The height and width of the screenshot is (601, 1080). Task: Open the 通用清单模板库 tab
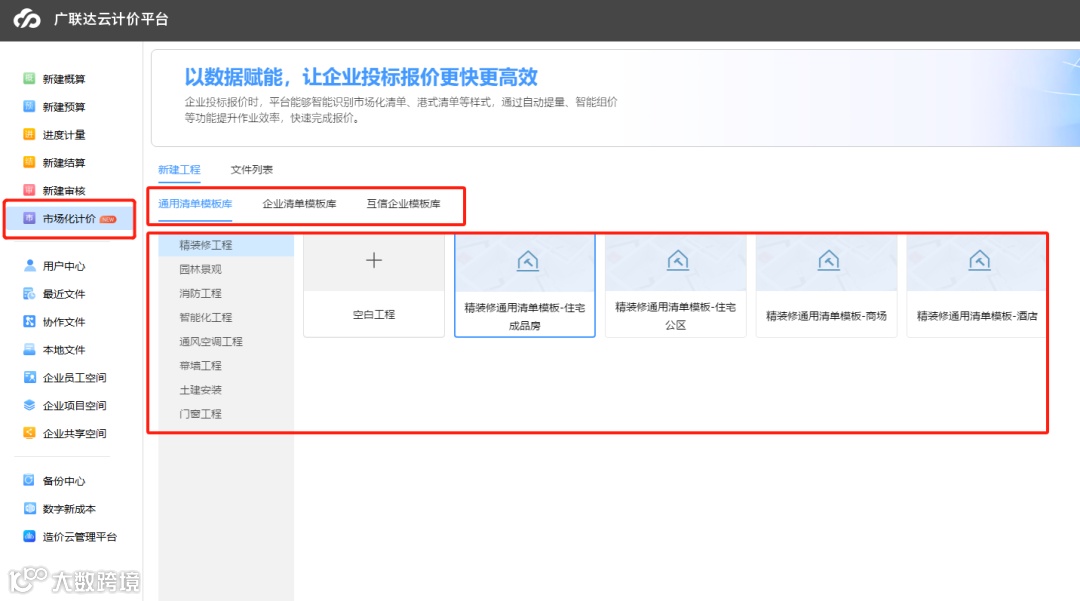click(x=195, y=204)
